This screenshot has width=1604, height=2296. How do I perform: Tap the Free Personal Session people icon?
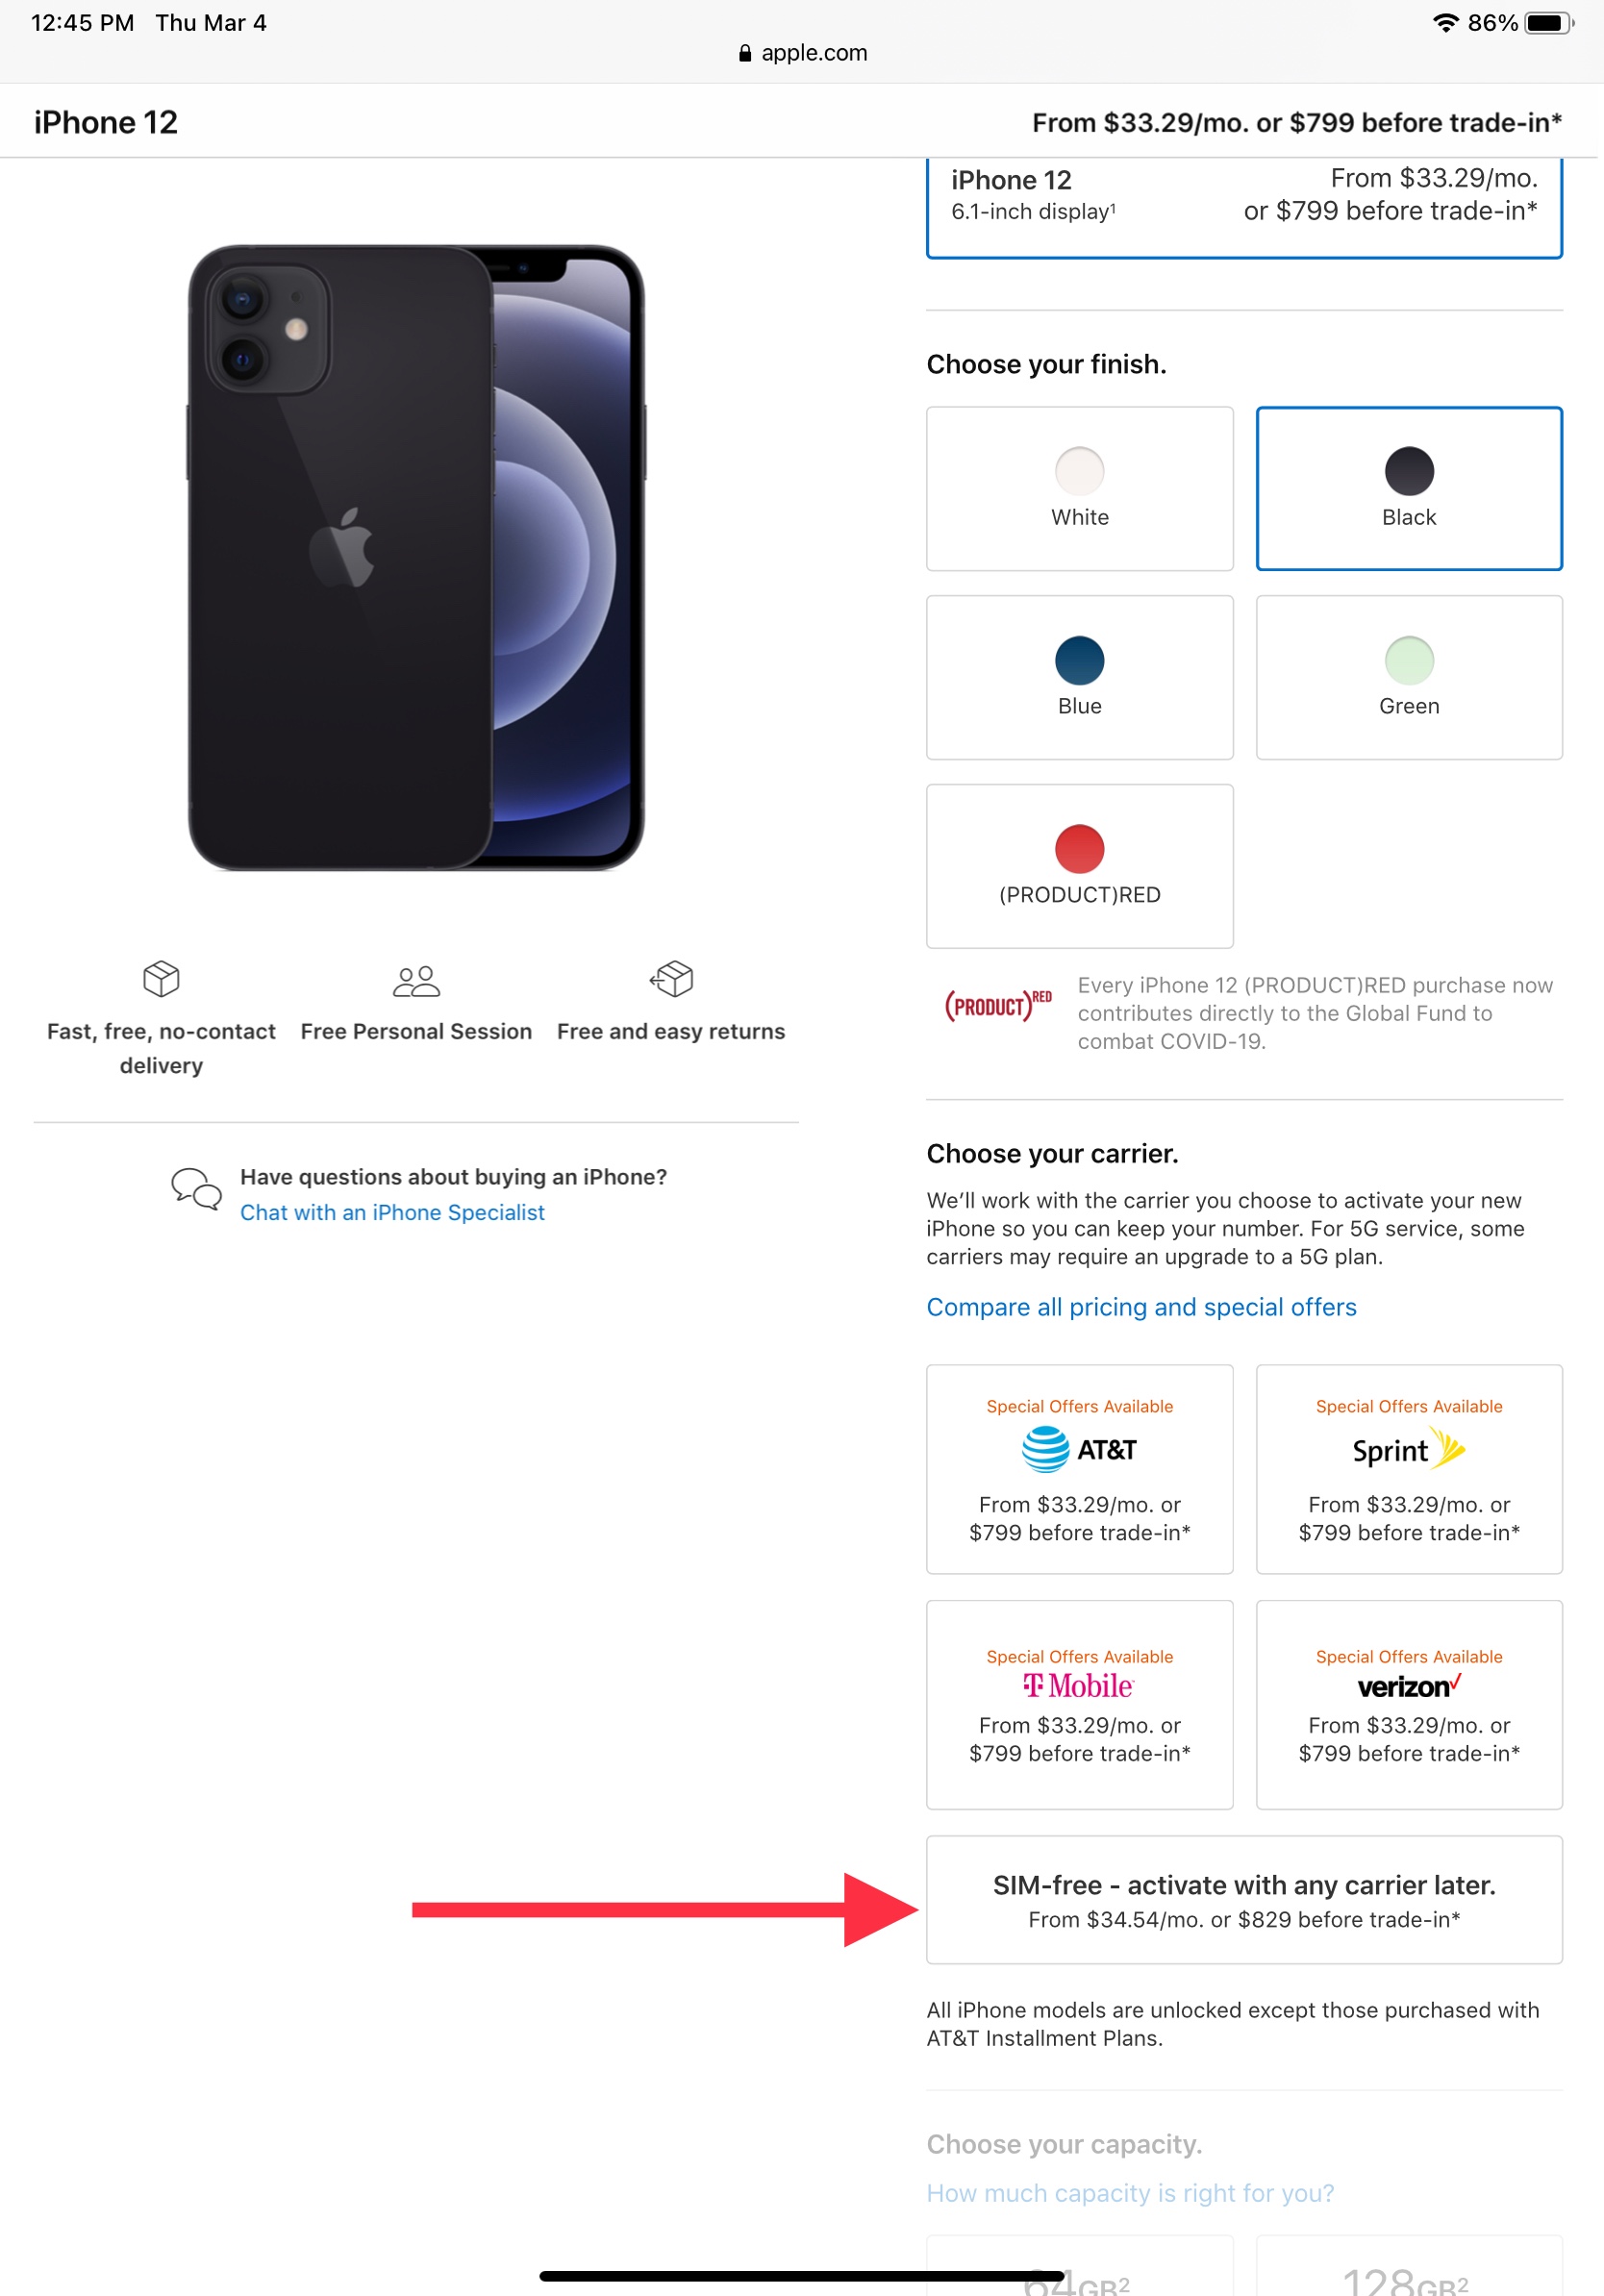tap(416, 981)
